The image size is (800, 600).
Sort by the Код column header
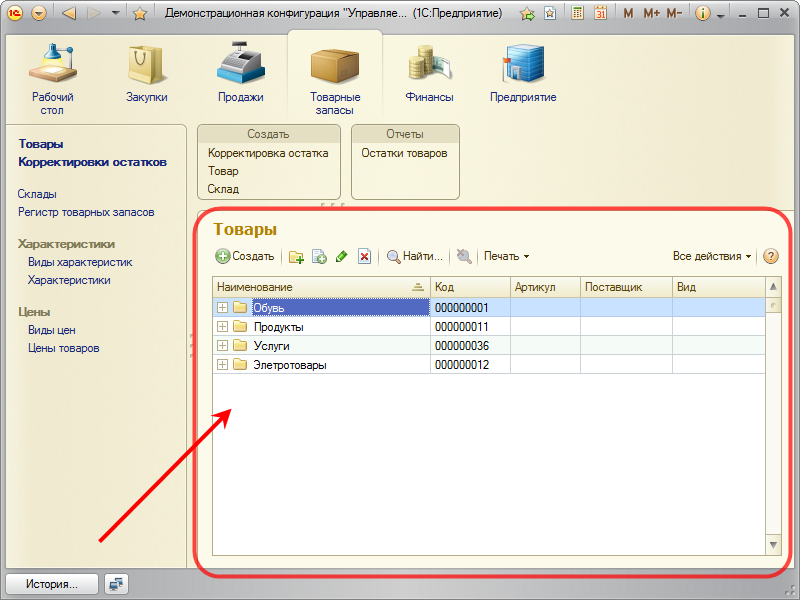470,287
